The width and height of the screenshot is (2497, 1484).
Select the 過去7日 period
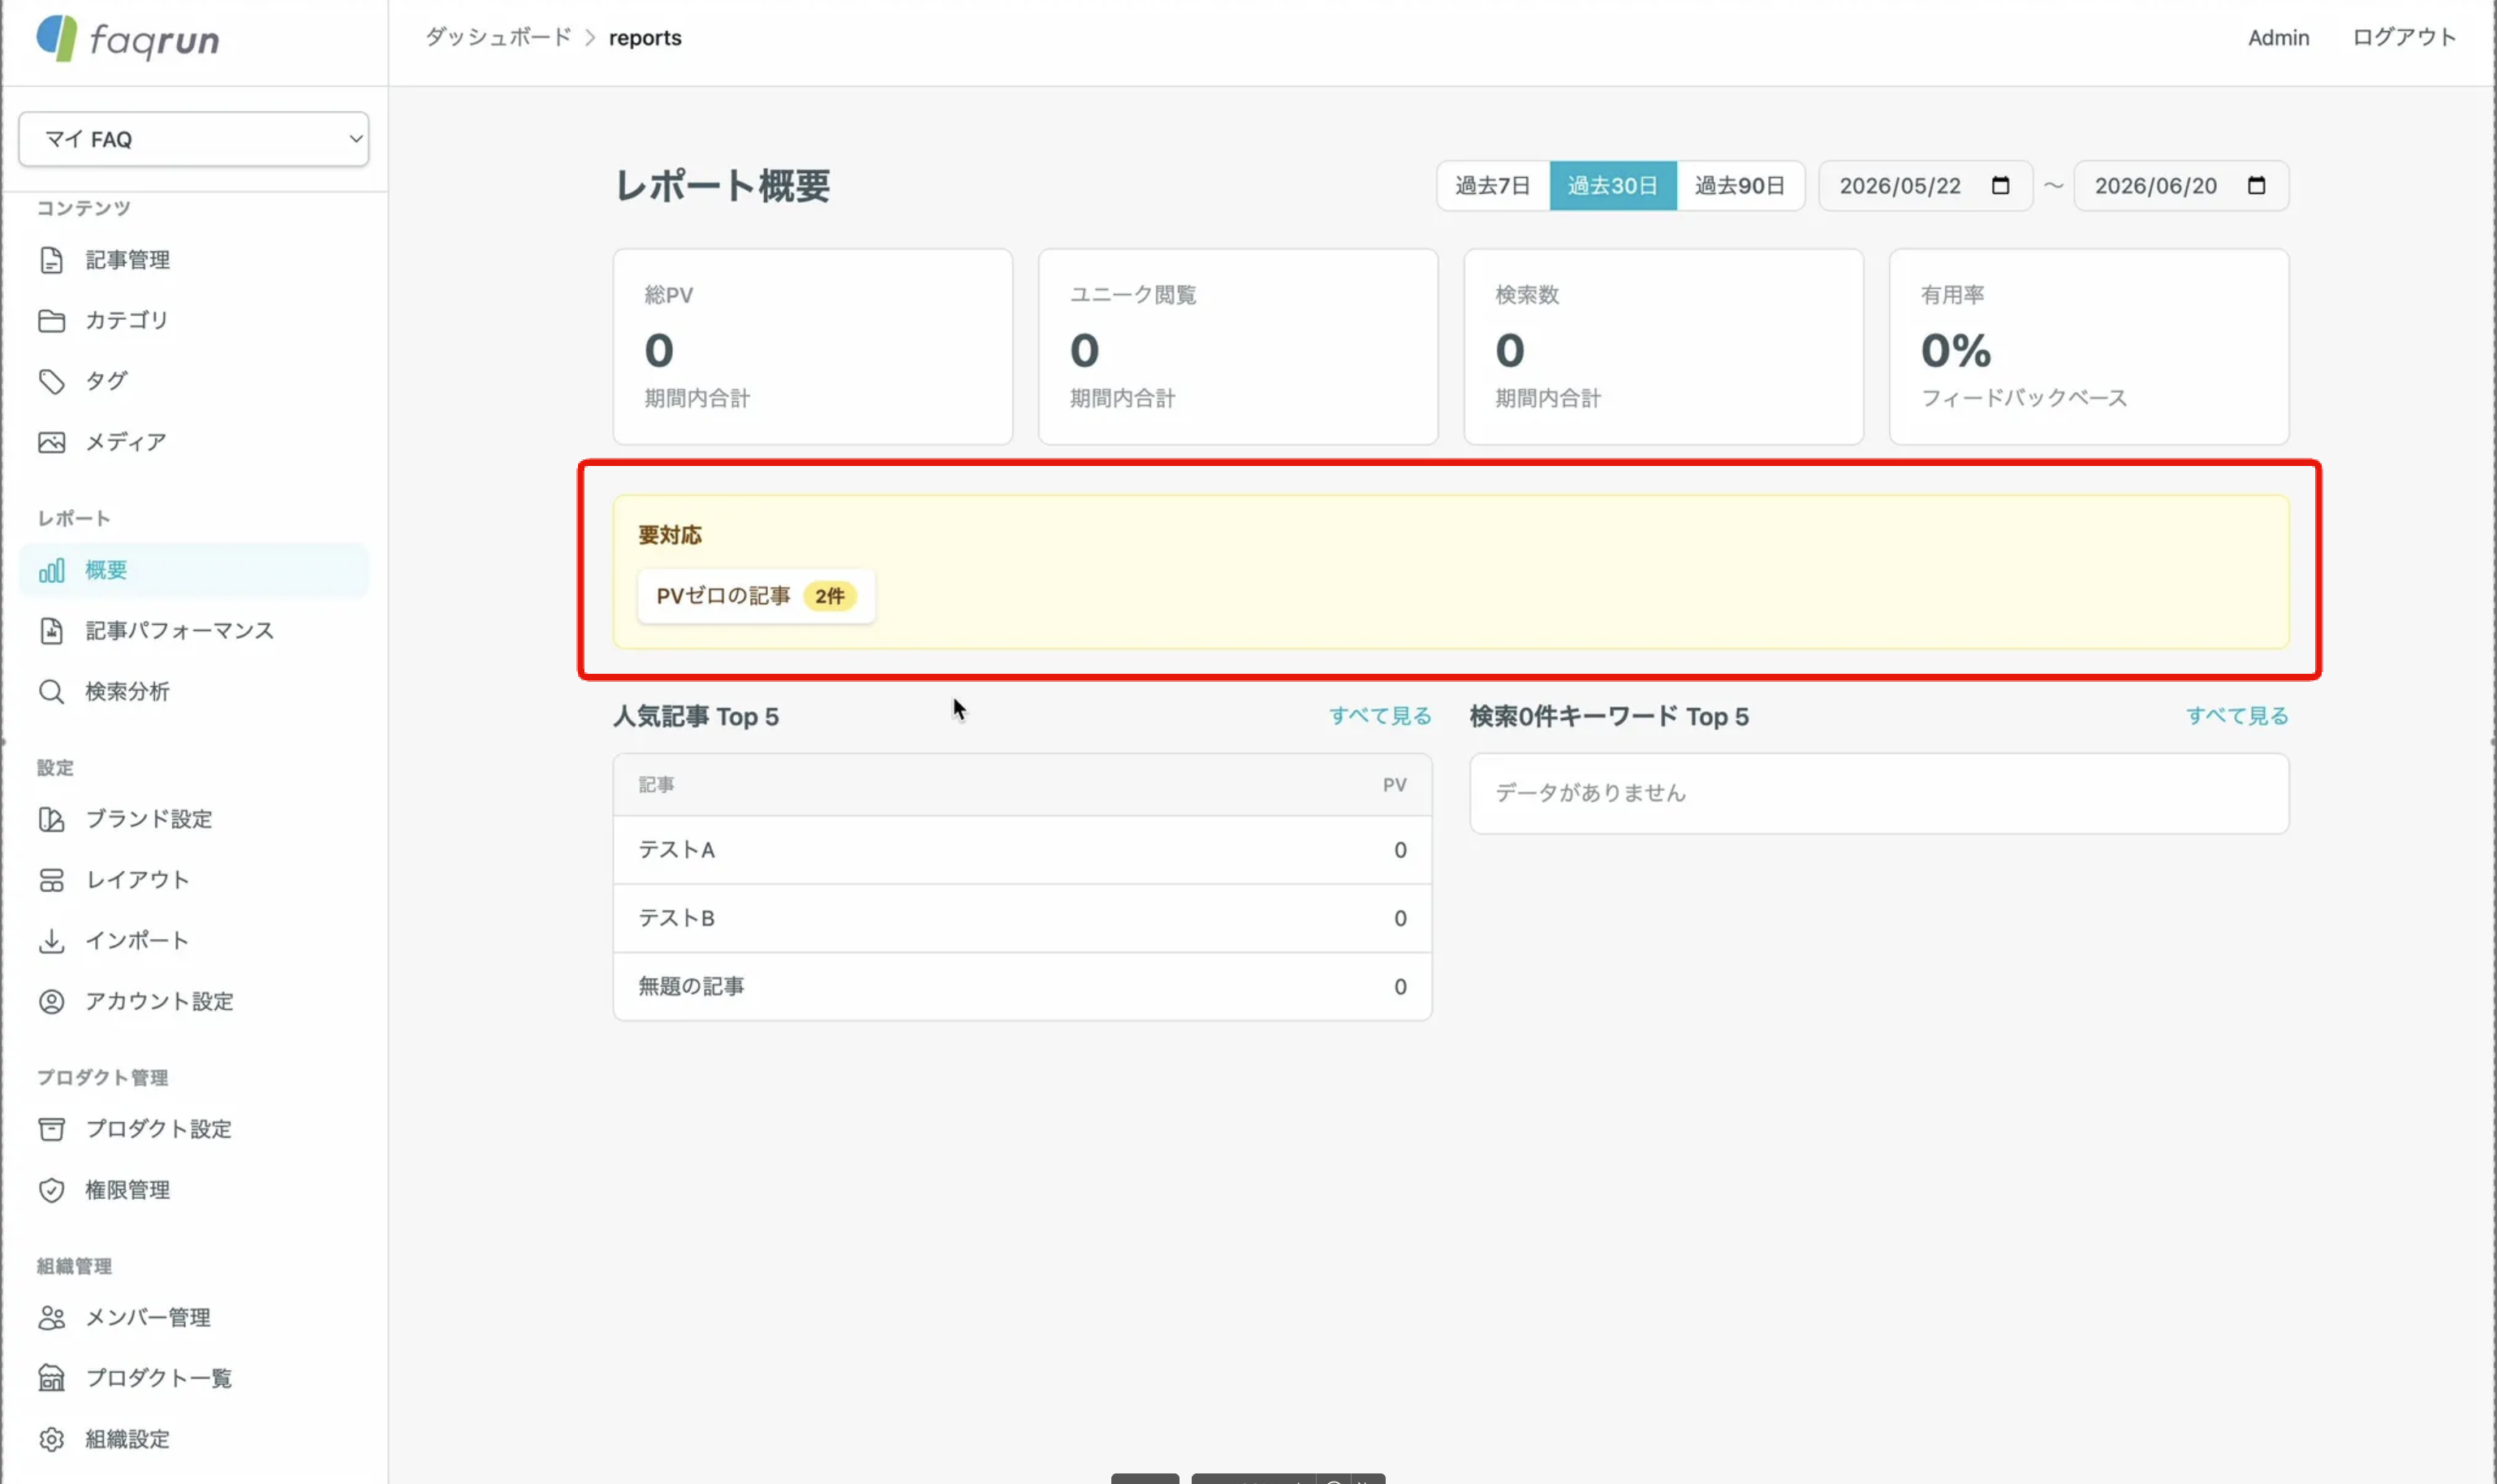(1493, 185)
